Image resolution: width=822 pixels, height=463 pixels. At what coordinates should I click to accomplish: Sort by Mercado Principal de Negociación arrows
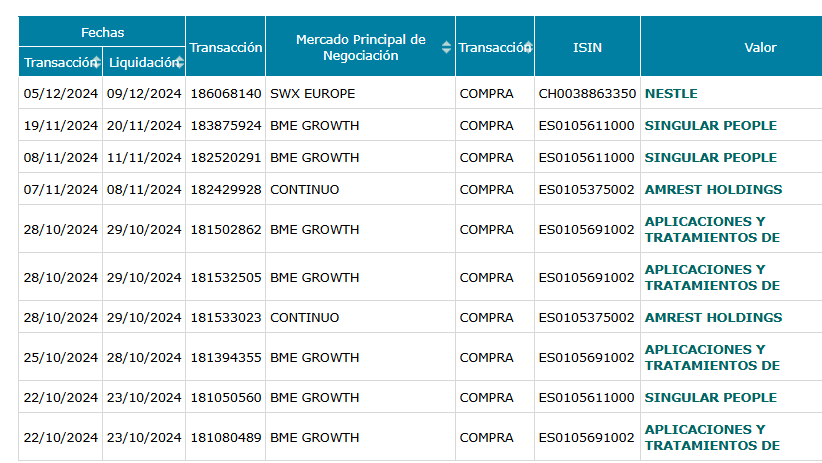(446, 47)
